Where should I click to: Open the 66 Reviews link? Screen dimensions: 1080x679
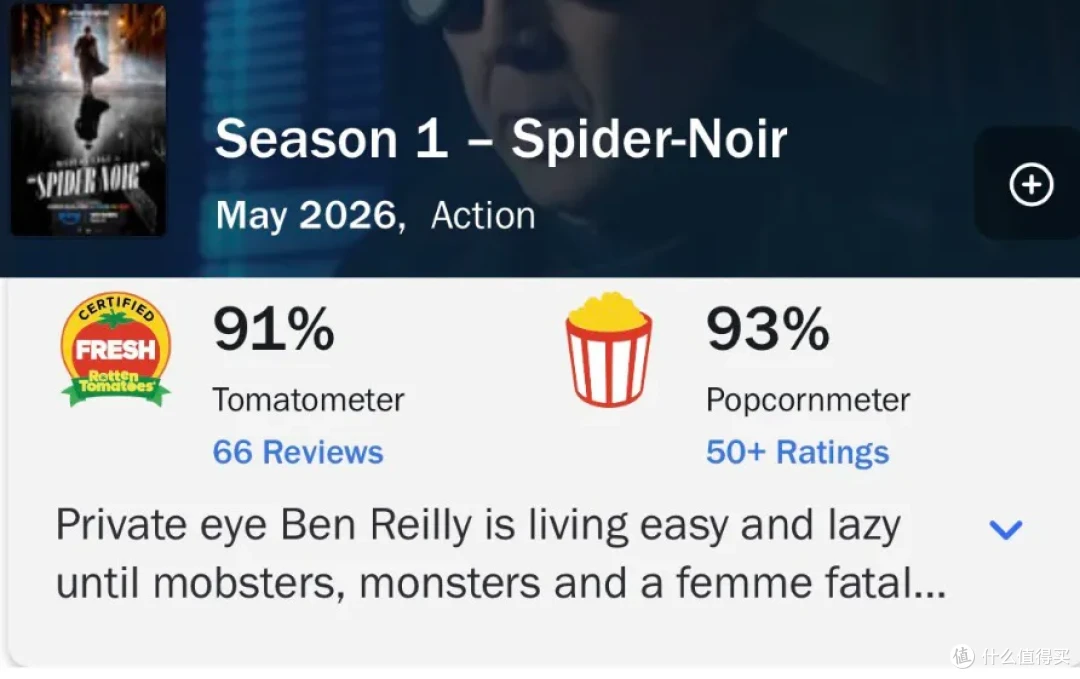pyautogui.click(x=298, y=452)
